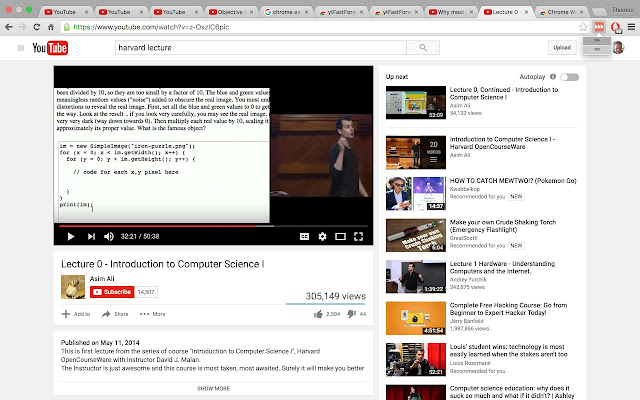This screenshot has width=640, height=400.
Task: Click the video title heading
Action: [162, 264]
